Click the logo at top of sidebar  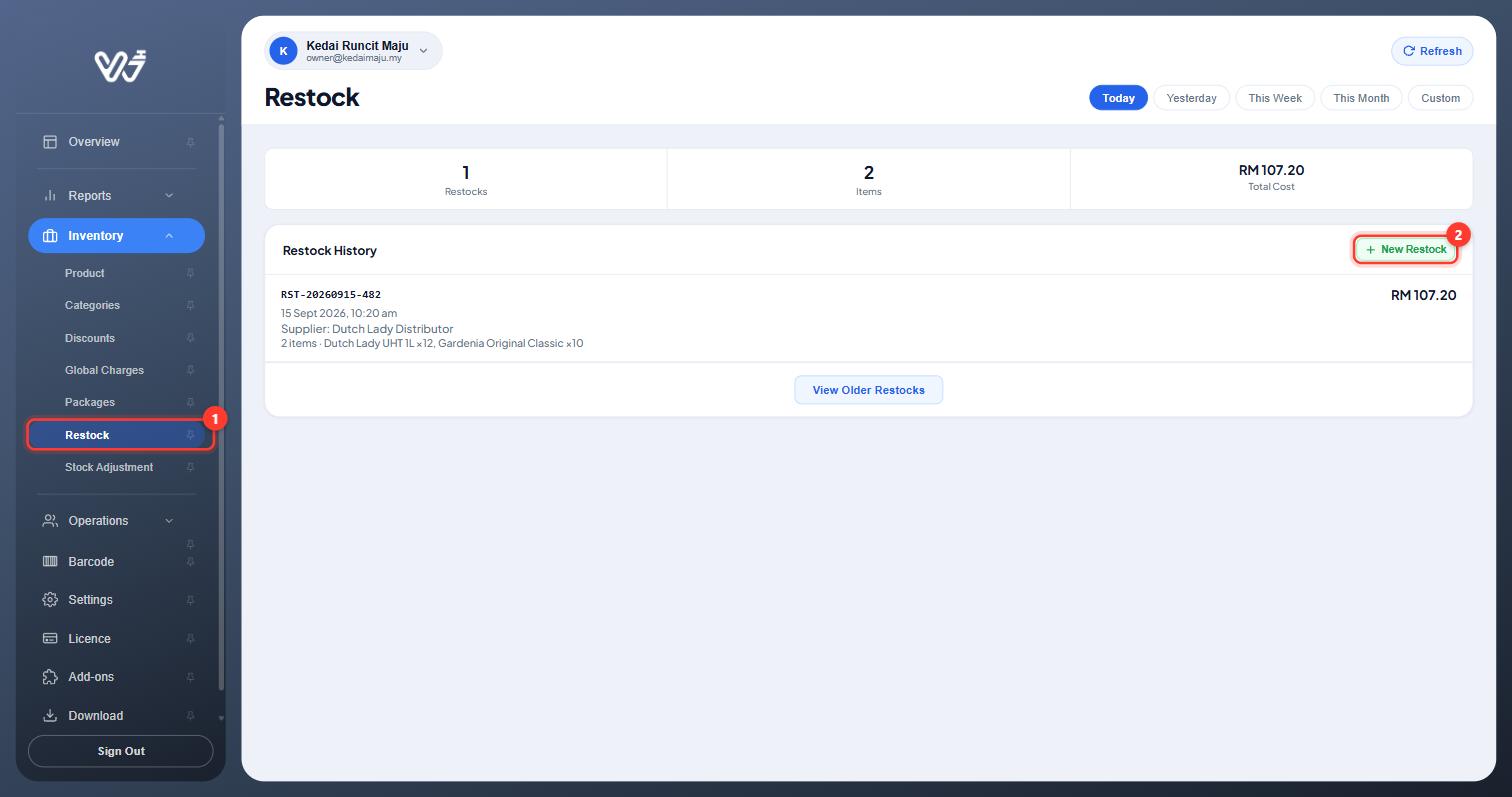(x=121, y=66)
